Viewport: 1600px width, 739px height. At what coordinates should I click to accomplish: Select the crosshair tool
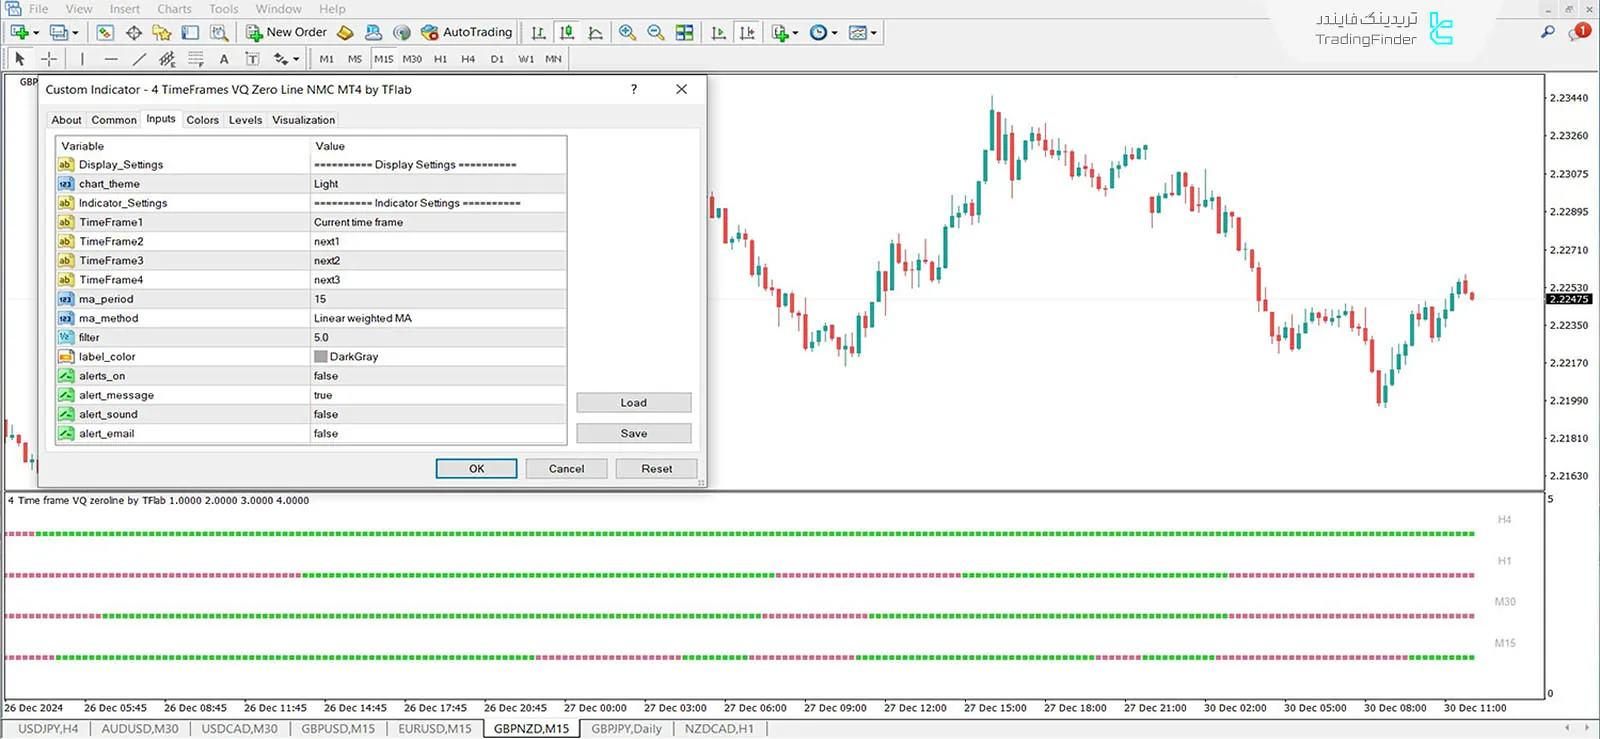tap(48, 59)
